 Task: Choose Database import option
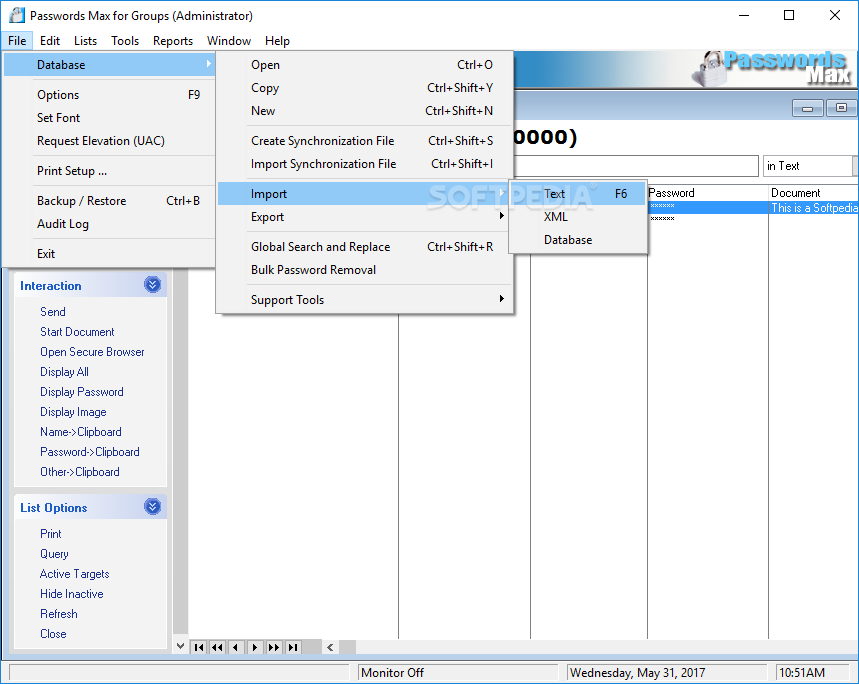click(578, 240)
